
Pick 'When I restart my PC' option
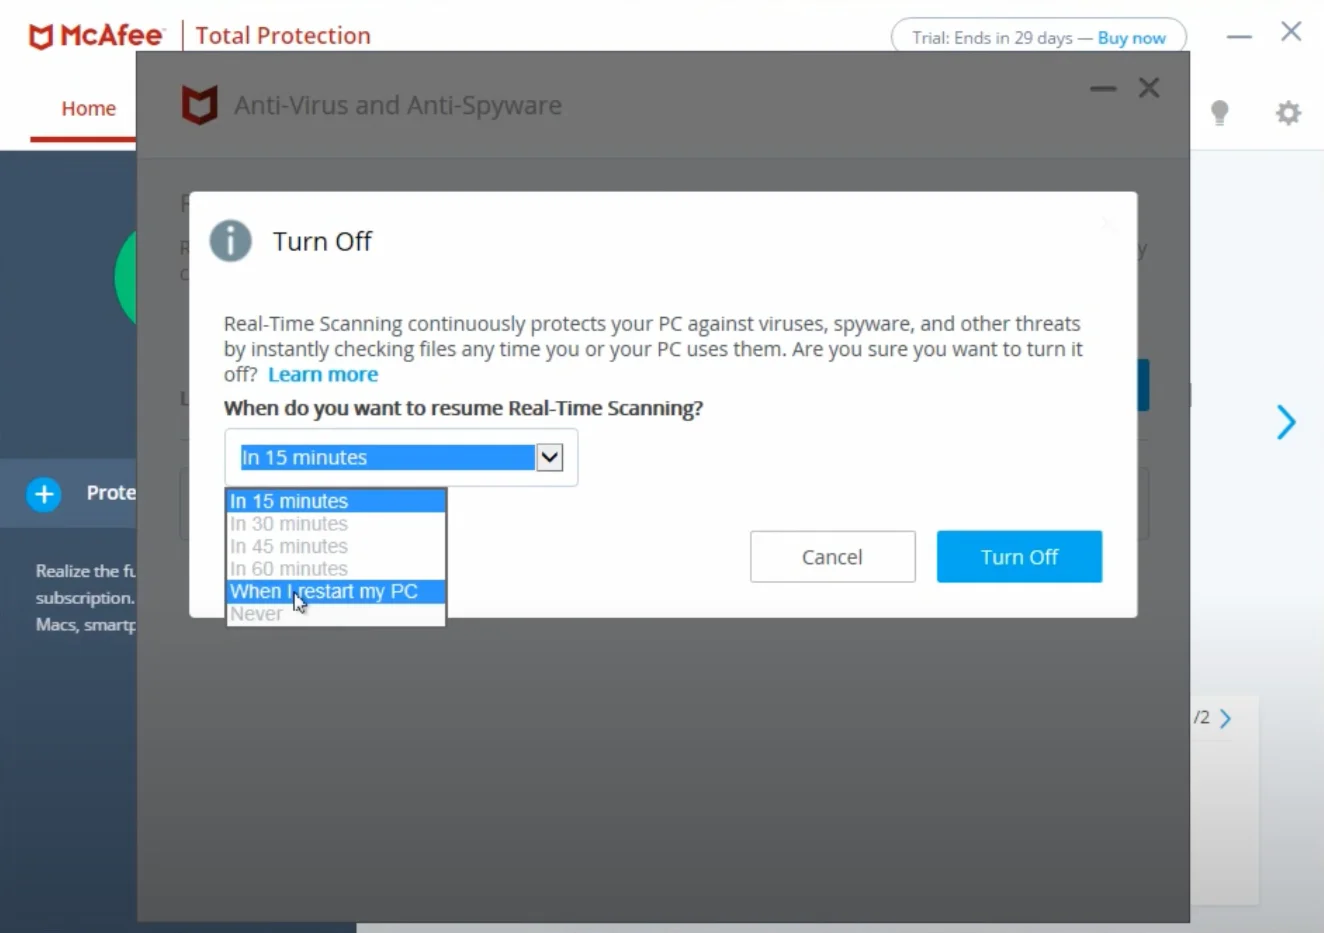[x=336, y=591]
